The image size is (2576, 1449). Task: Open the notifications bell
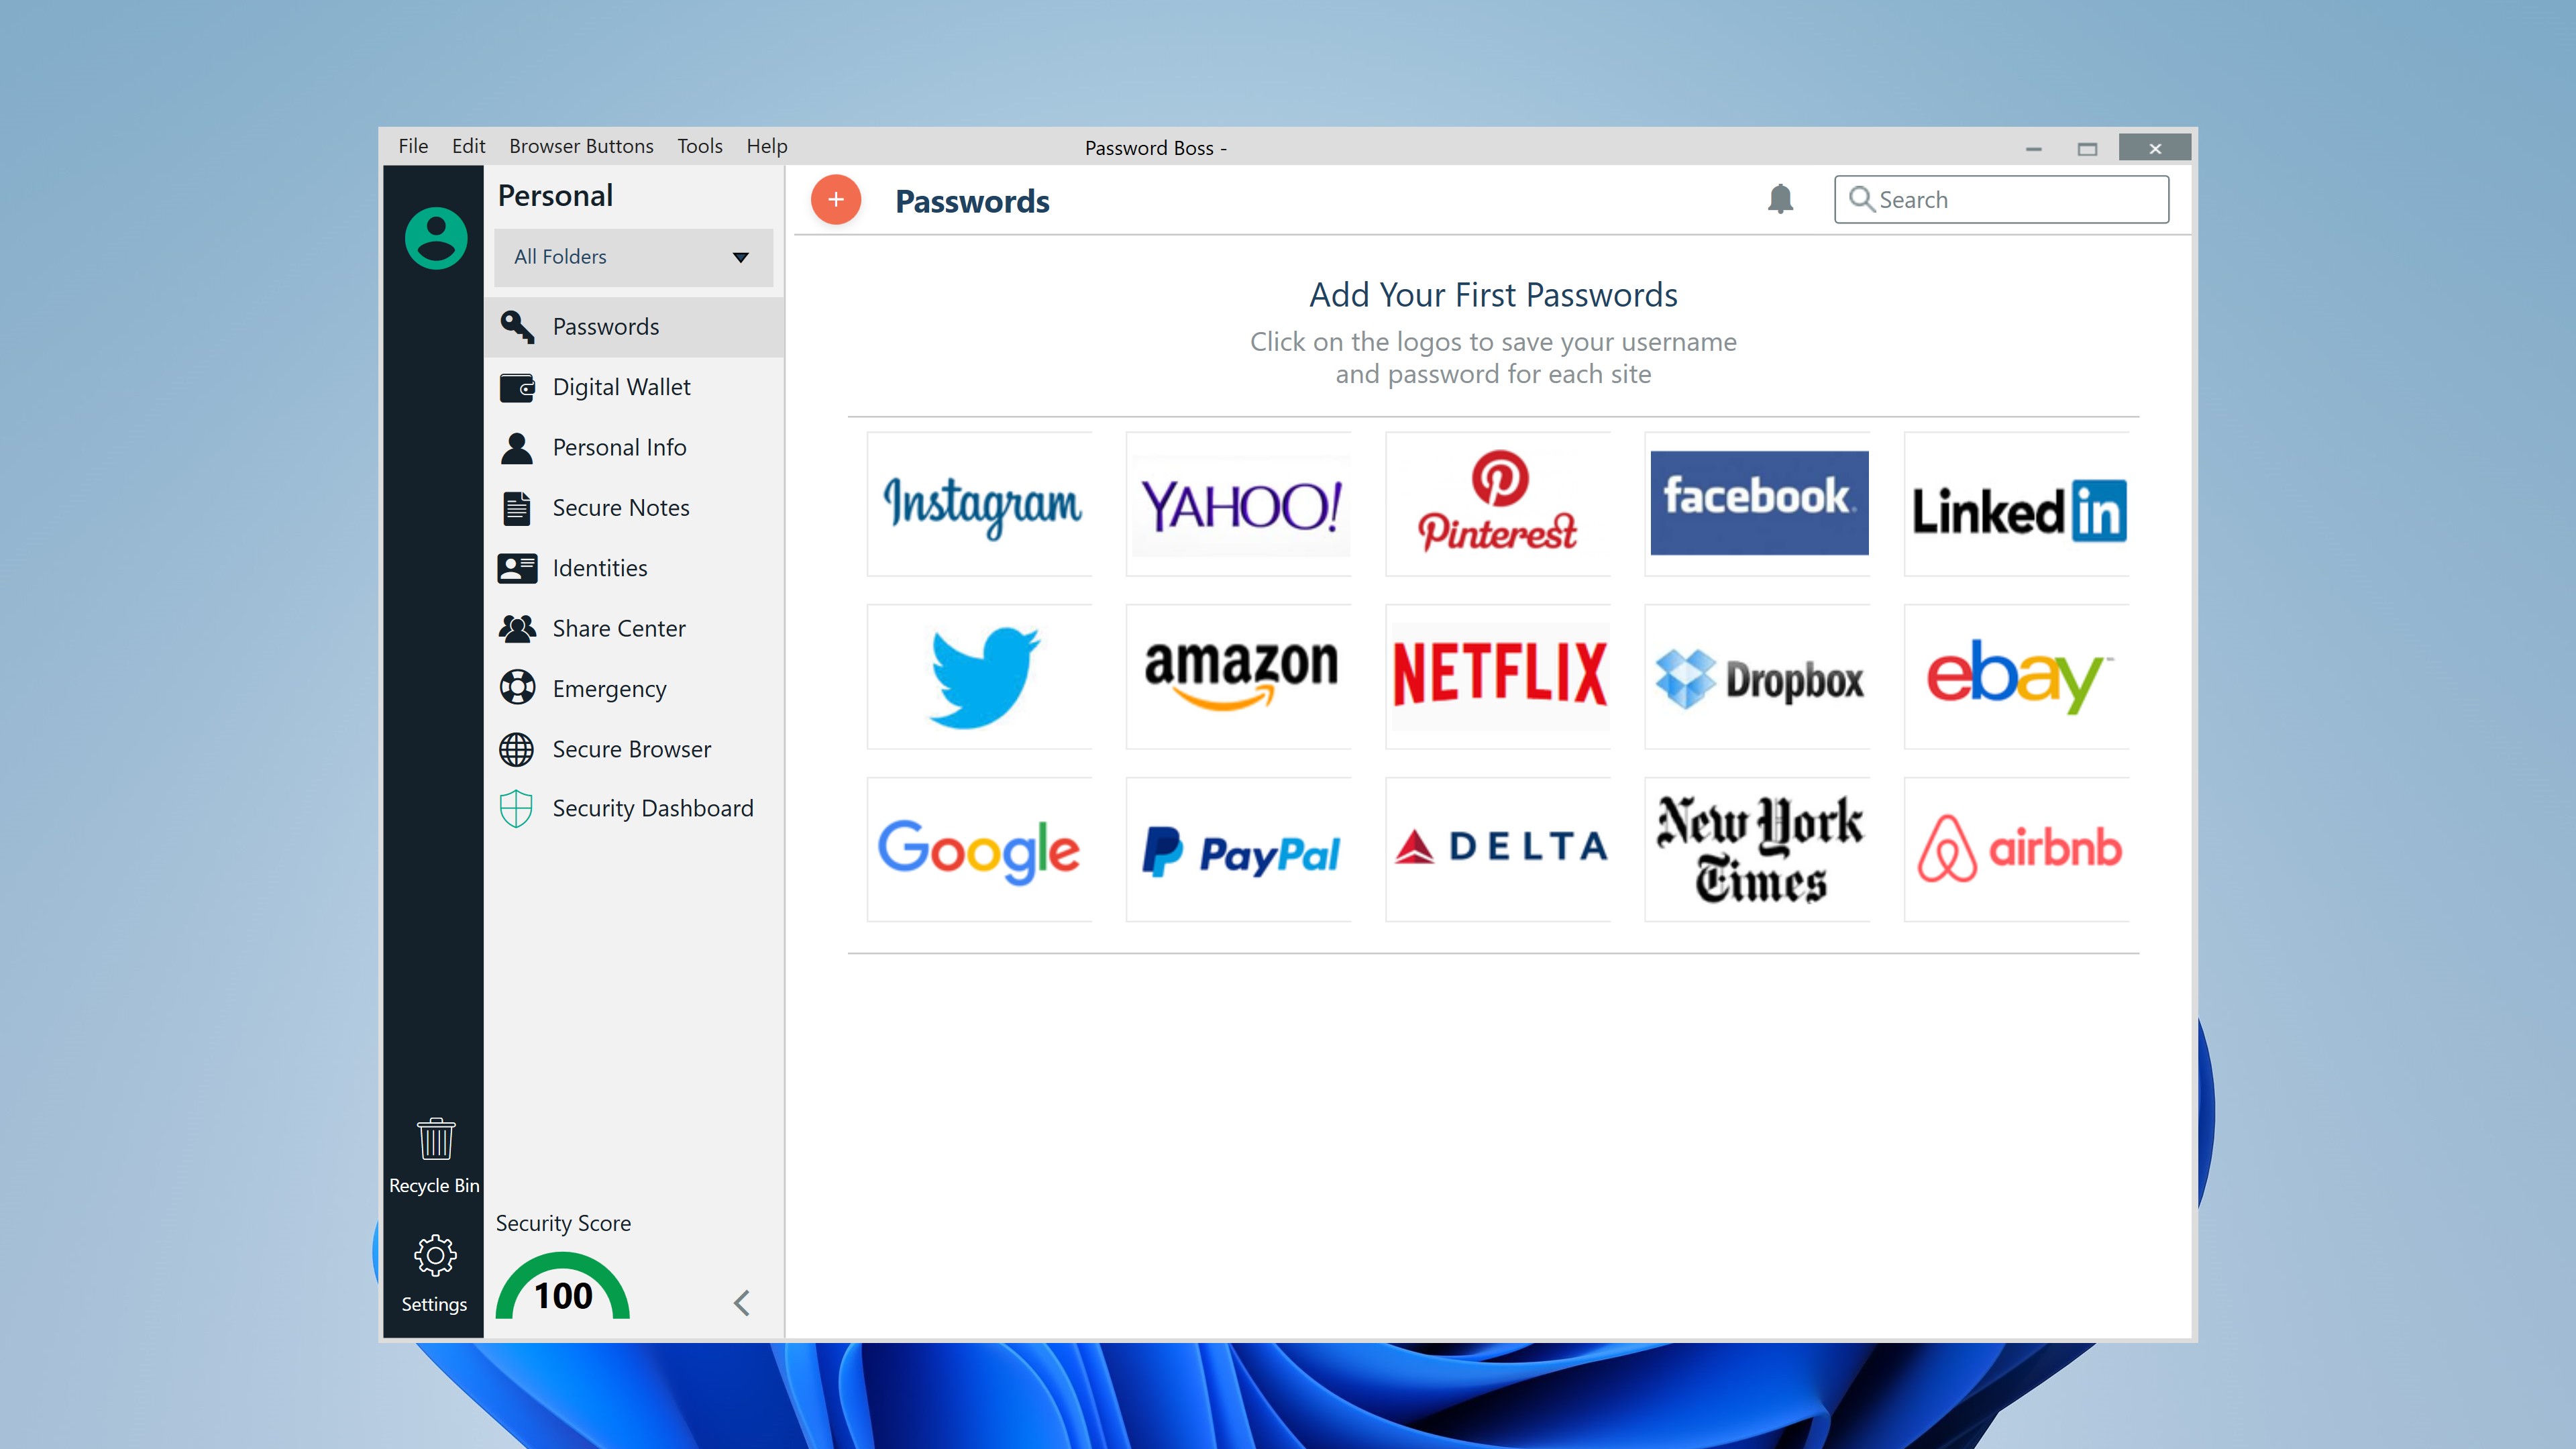click(1780, 199)
